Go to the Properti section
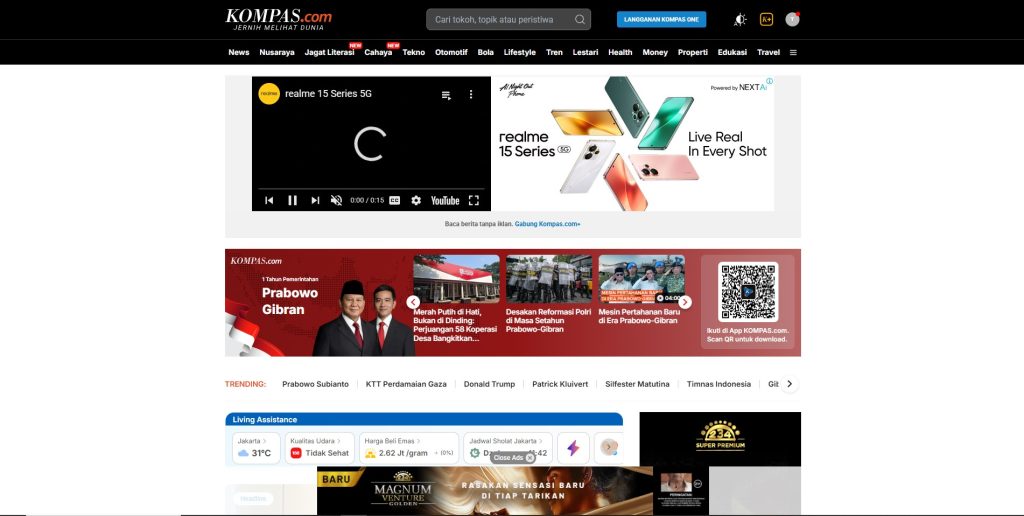 pyautogui.click(x=693, y=52)
